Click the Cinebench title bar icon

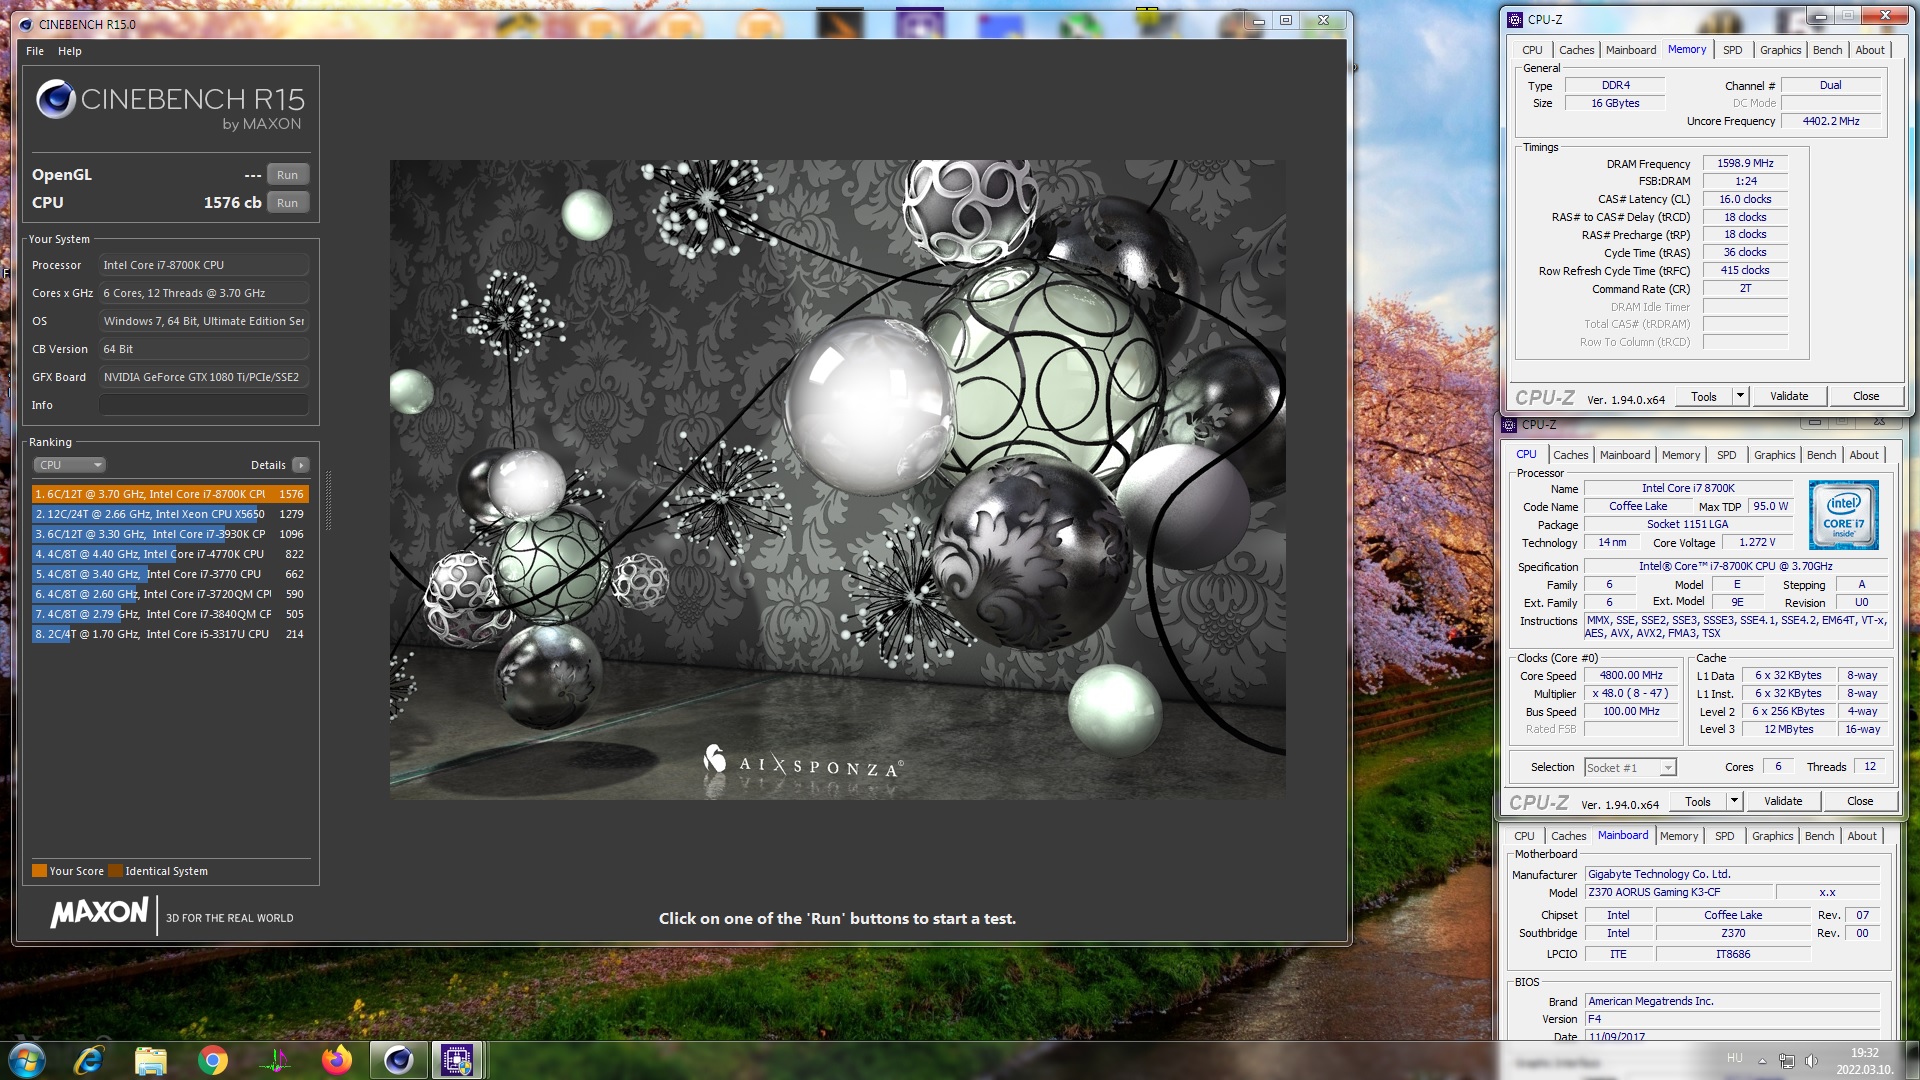(x=26, y=24)
